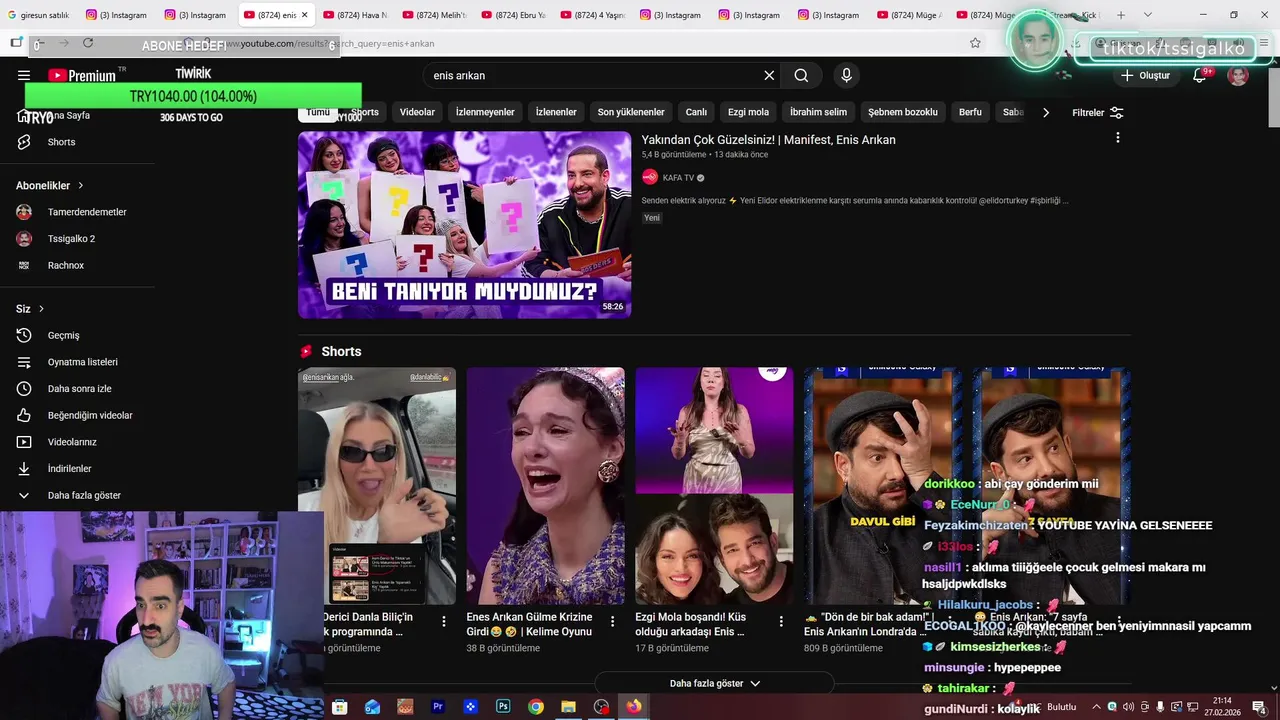1280x720 pixels.
Task: Switch to (8724) Ebru Ya browser tab
Action: [513, 15]
